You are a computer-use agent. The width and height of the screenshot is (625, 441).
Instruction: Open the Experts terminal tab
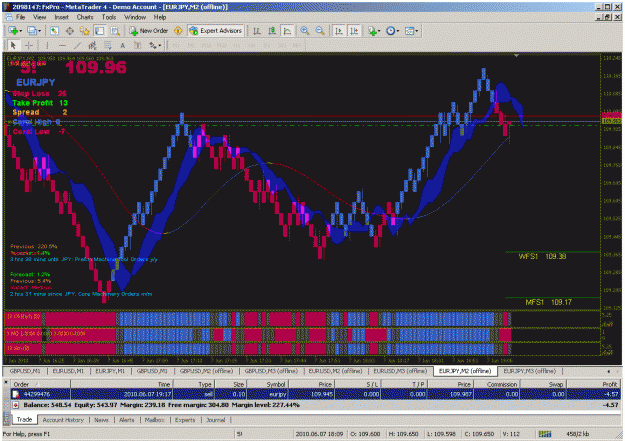(185, 420)
